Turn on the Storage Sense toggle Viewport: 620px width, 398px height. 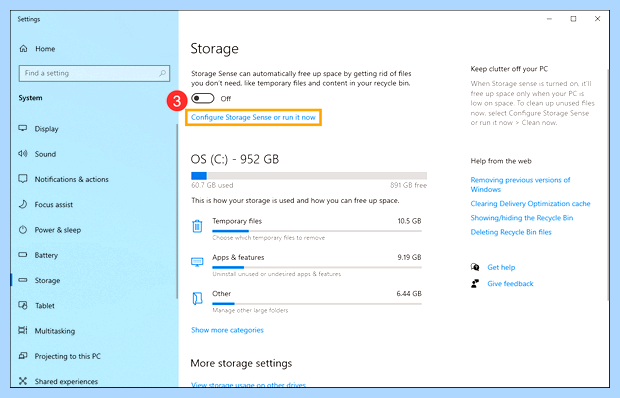(x=203, y=98)
